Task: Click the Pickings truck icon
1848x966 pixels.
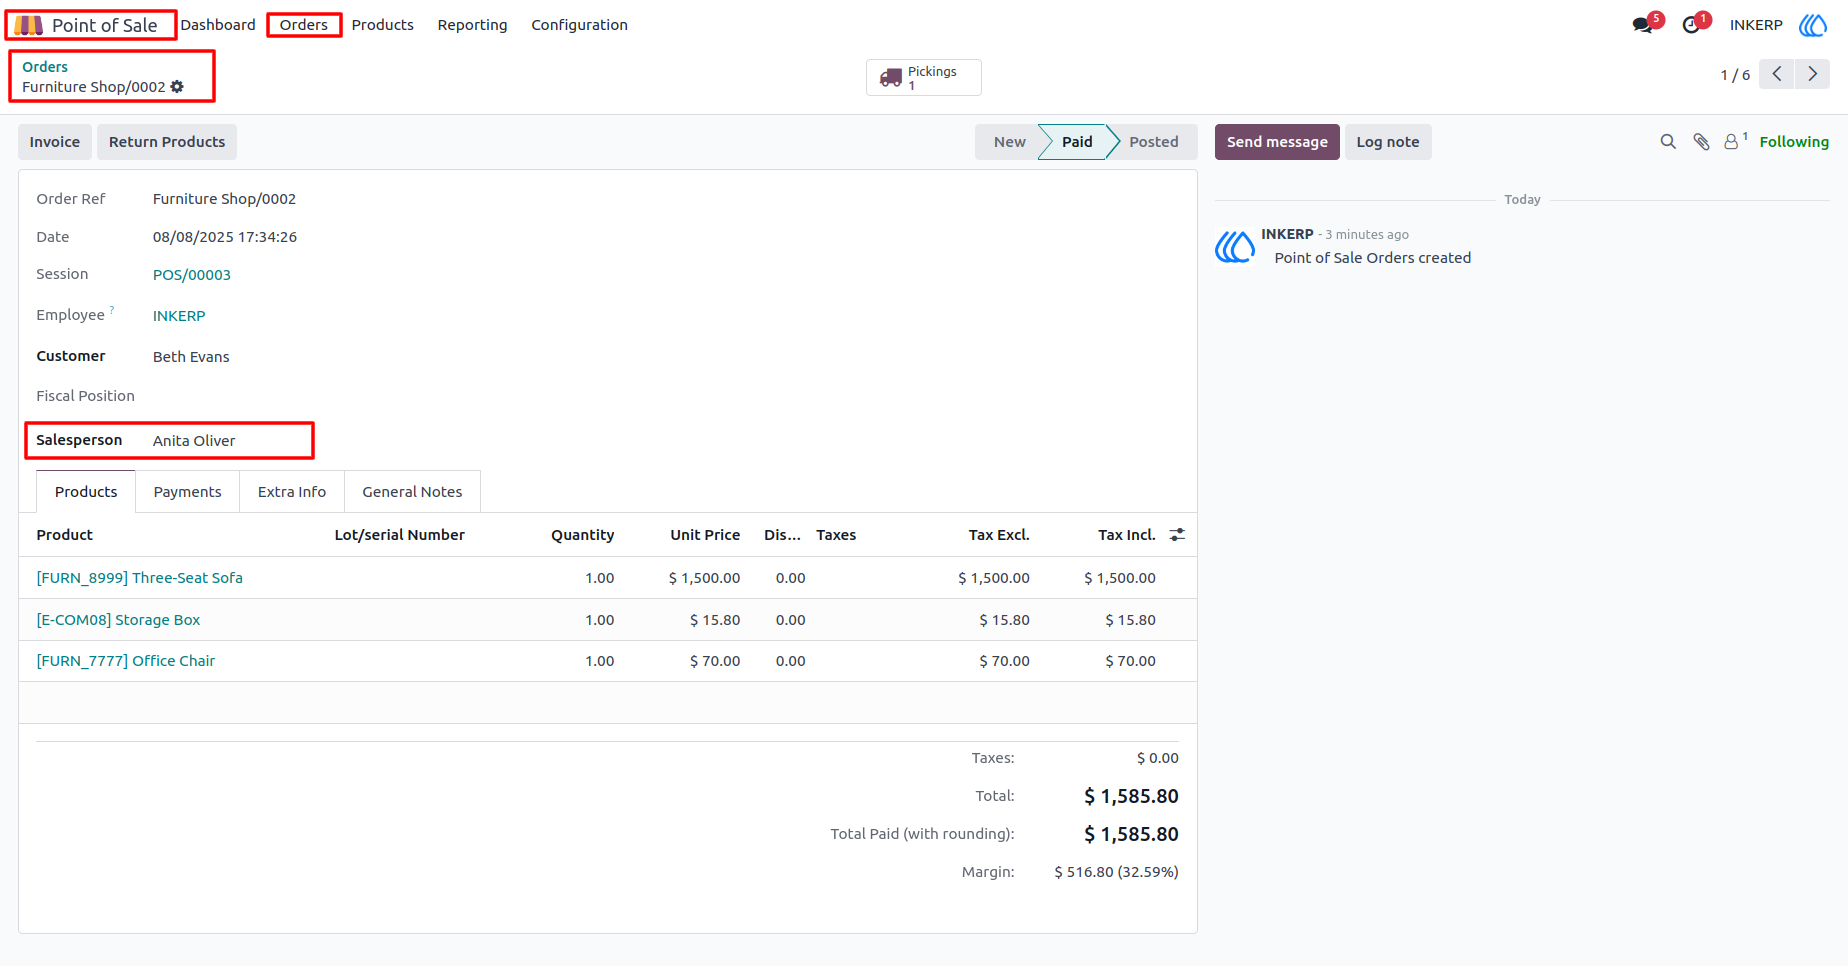Action: pyautogui.click(x=891, y=77)
